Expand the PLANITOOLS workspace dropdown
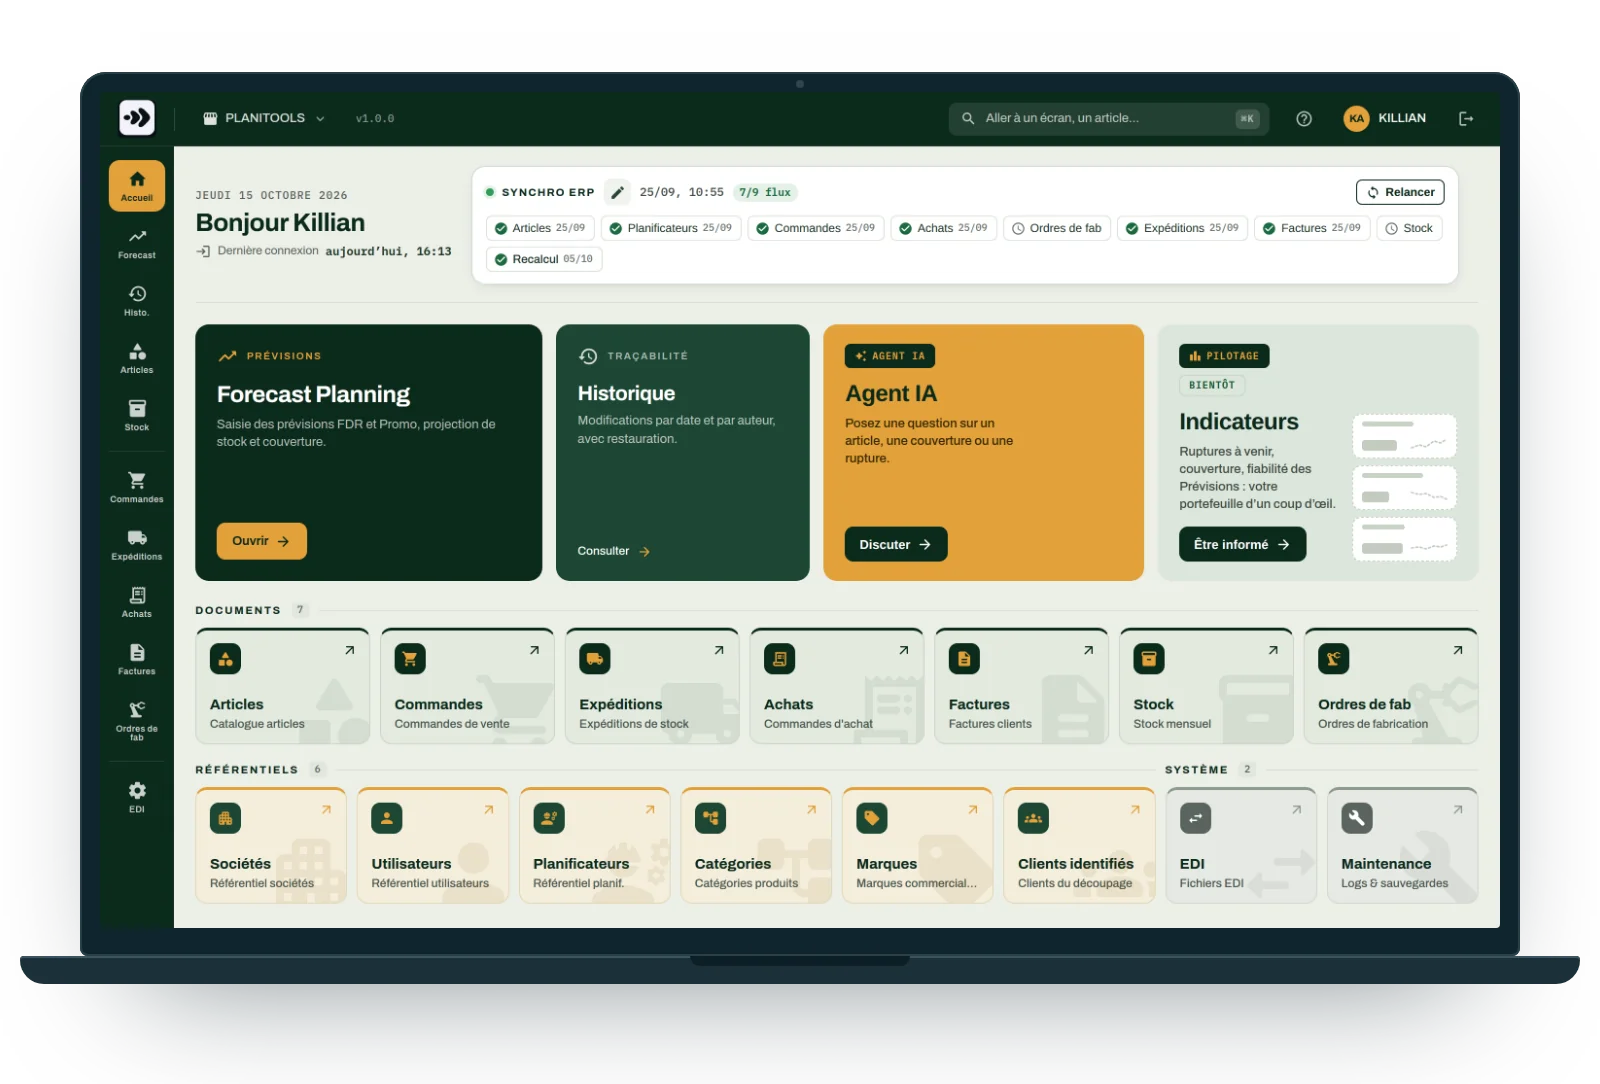1600x1084 pixels. point(264,118)
